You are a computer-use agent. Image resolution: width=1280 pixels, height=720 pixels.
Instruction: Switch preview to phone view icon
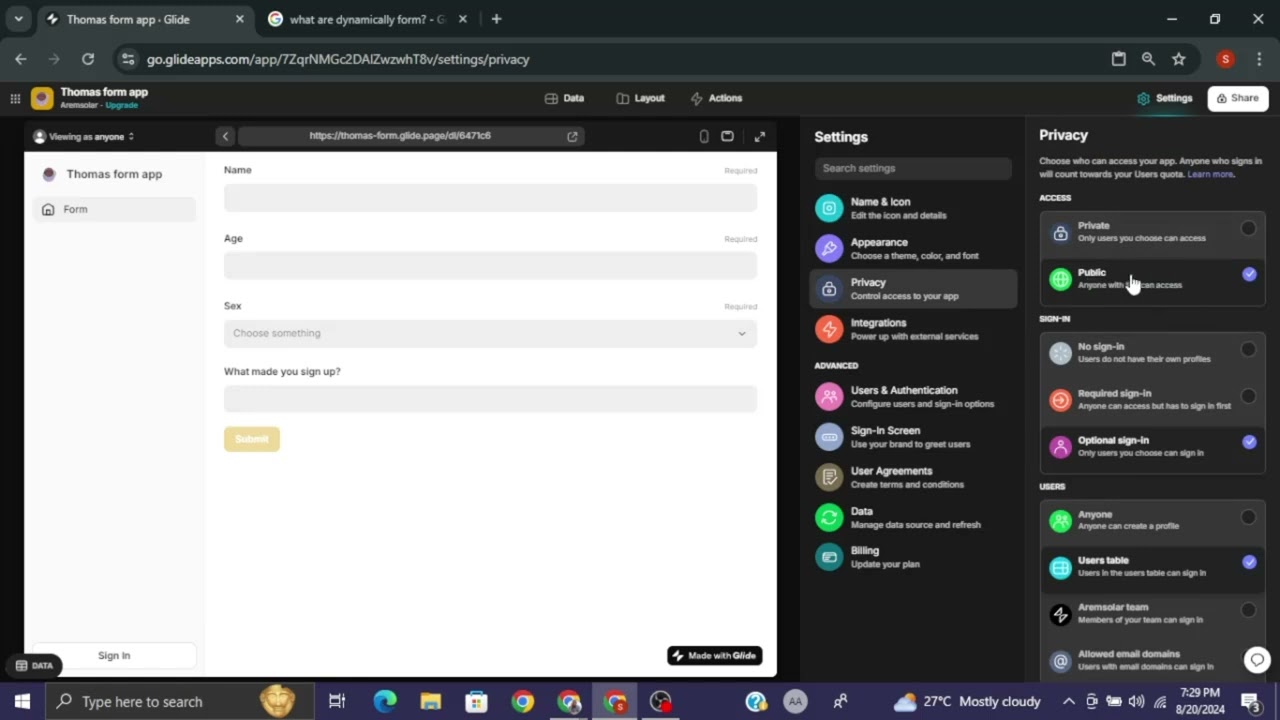[704, 136]
